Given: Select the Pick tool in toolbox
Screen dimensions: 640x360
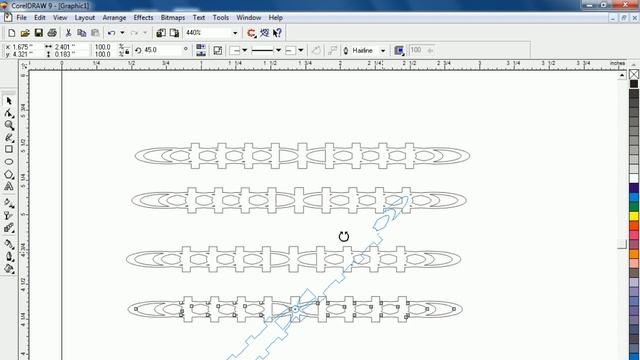Looking at the screenshot, I should 9,101.
